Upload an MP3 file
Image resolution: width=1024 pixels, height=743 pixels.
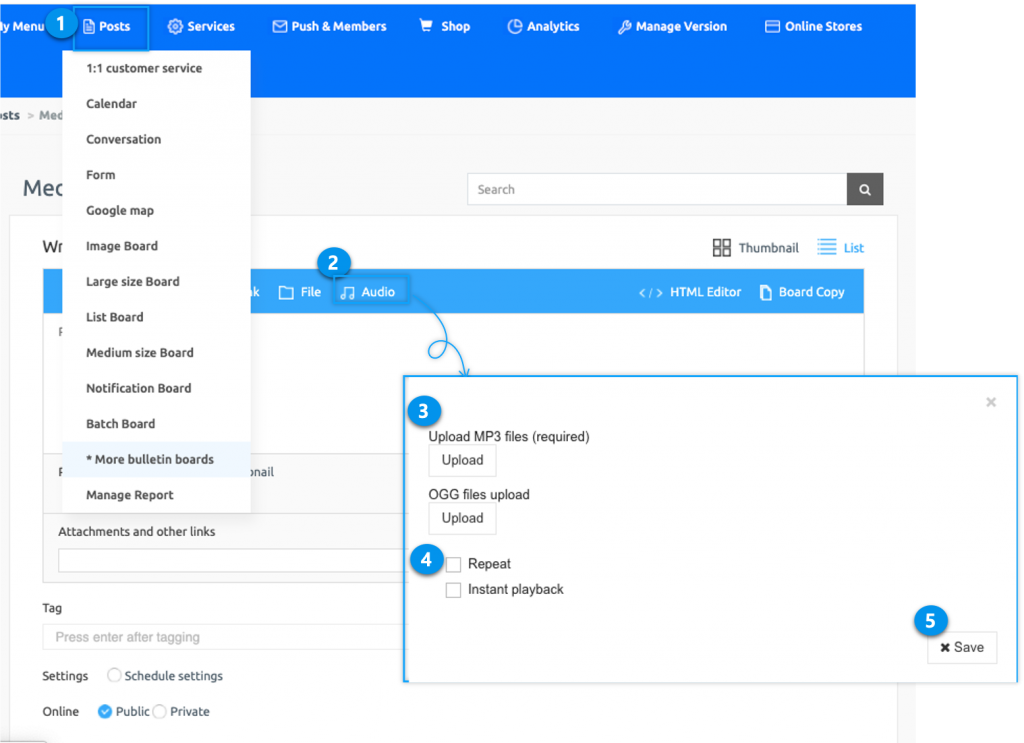462,460
